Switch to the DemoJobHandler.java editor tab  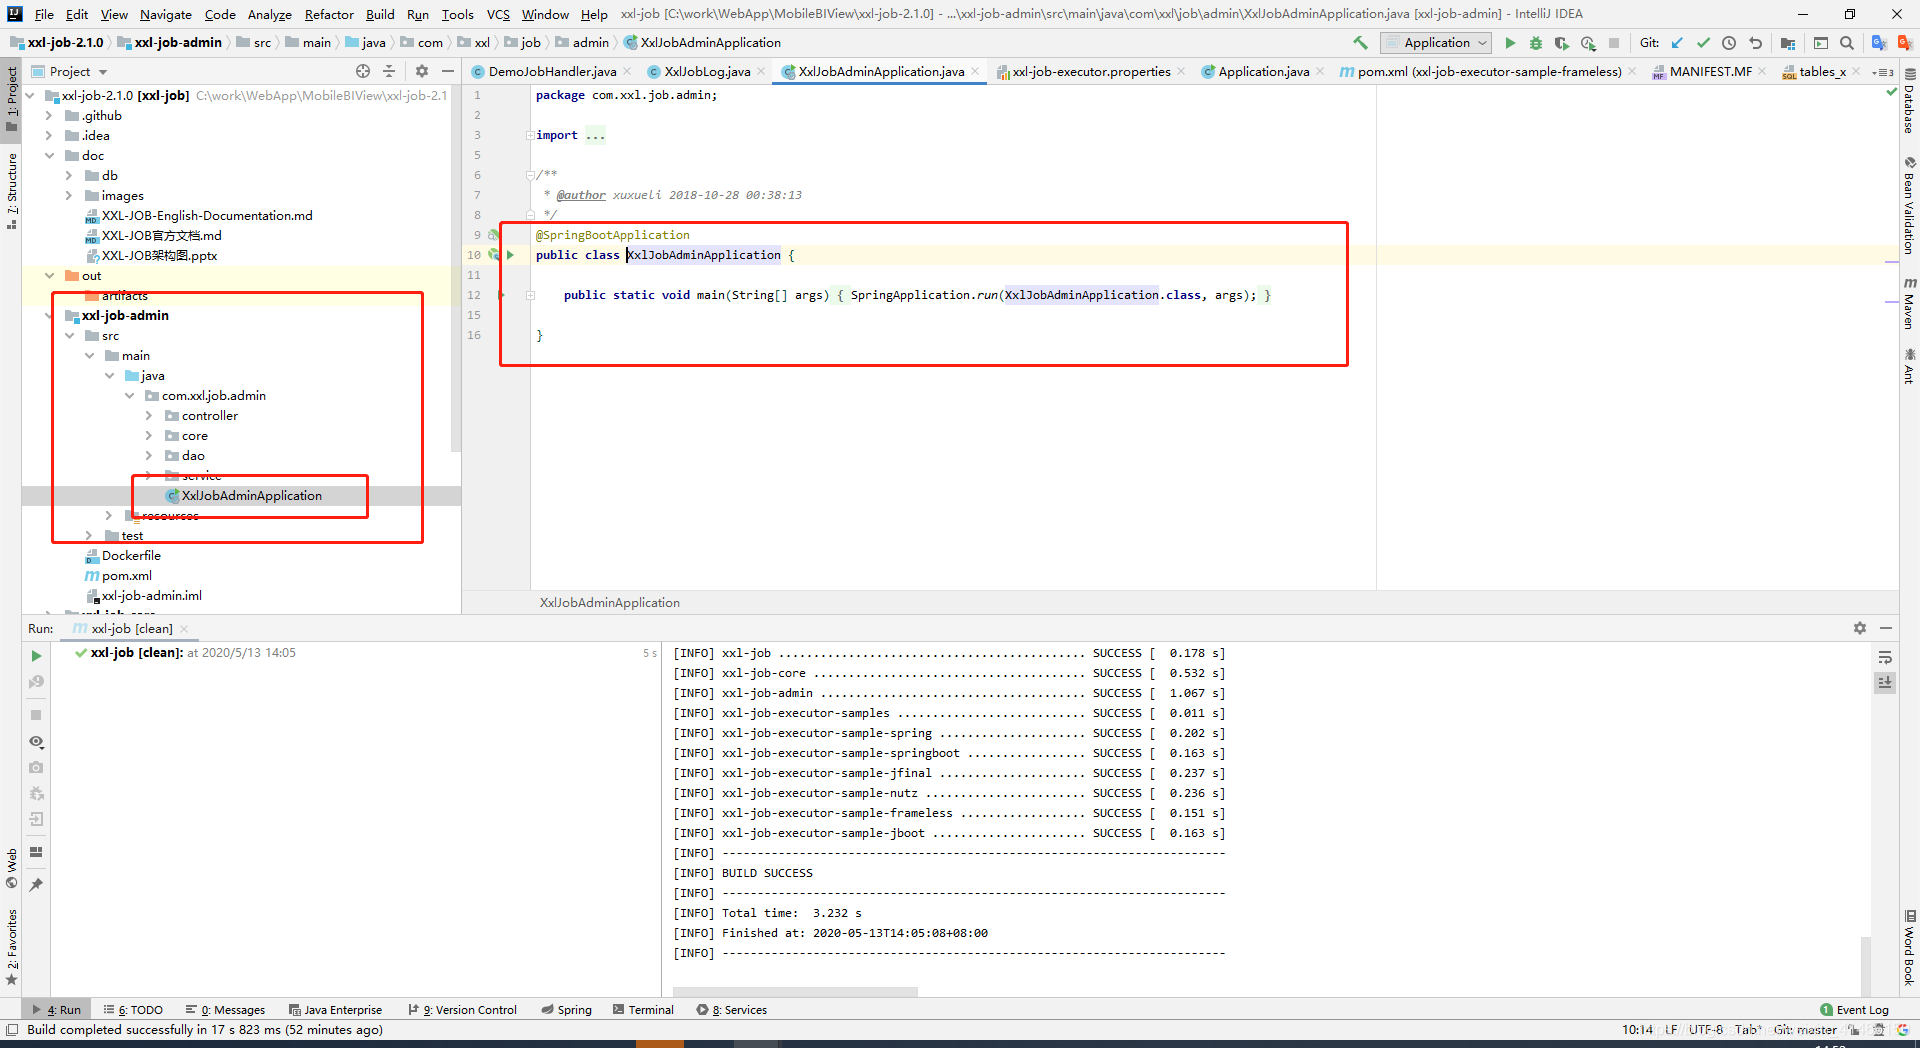[551, 71]
